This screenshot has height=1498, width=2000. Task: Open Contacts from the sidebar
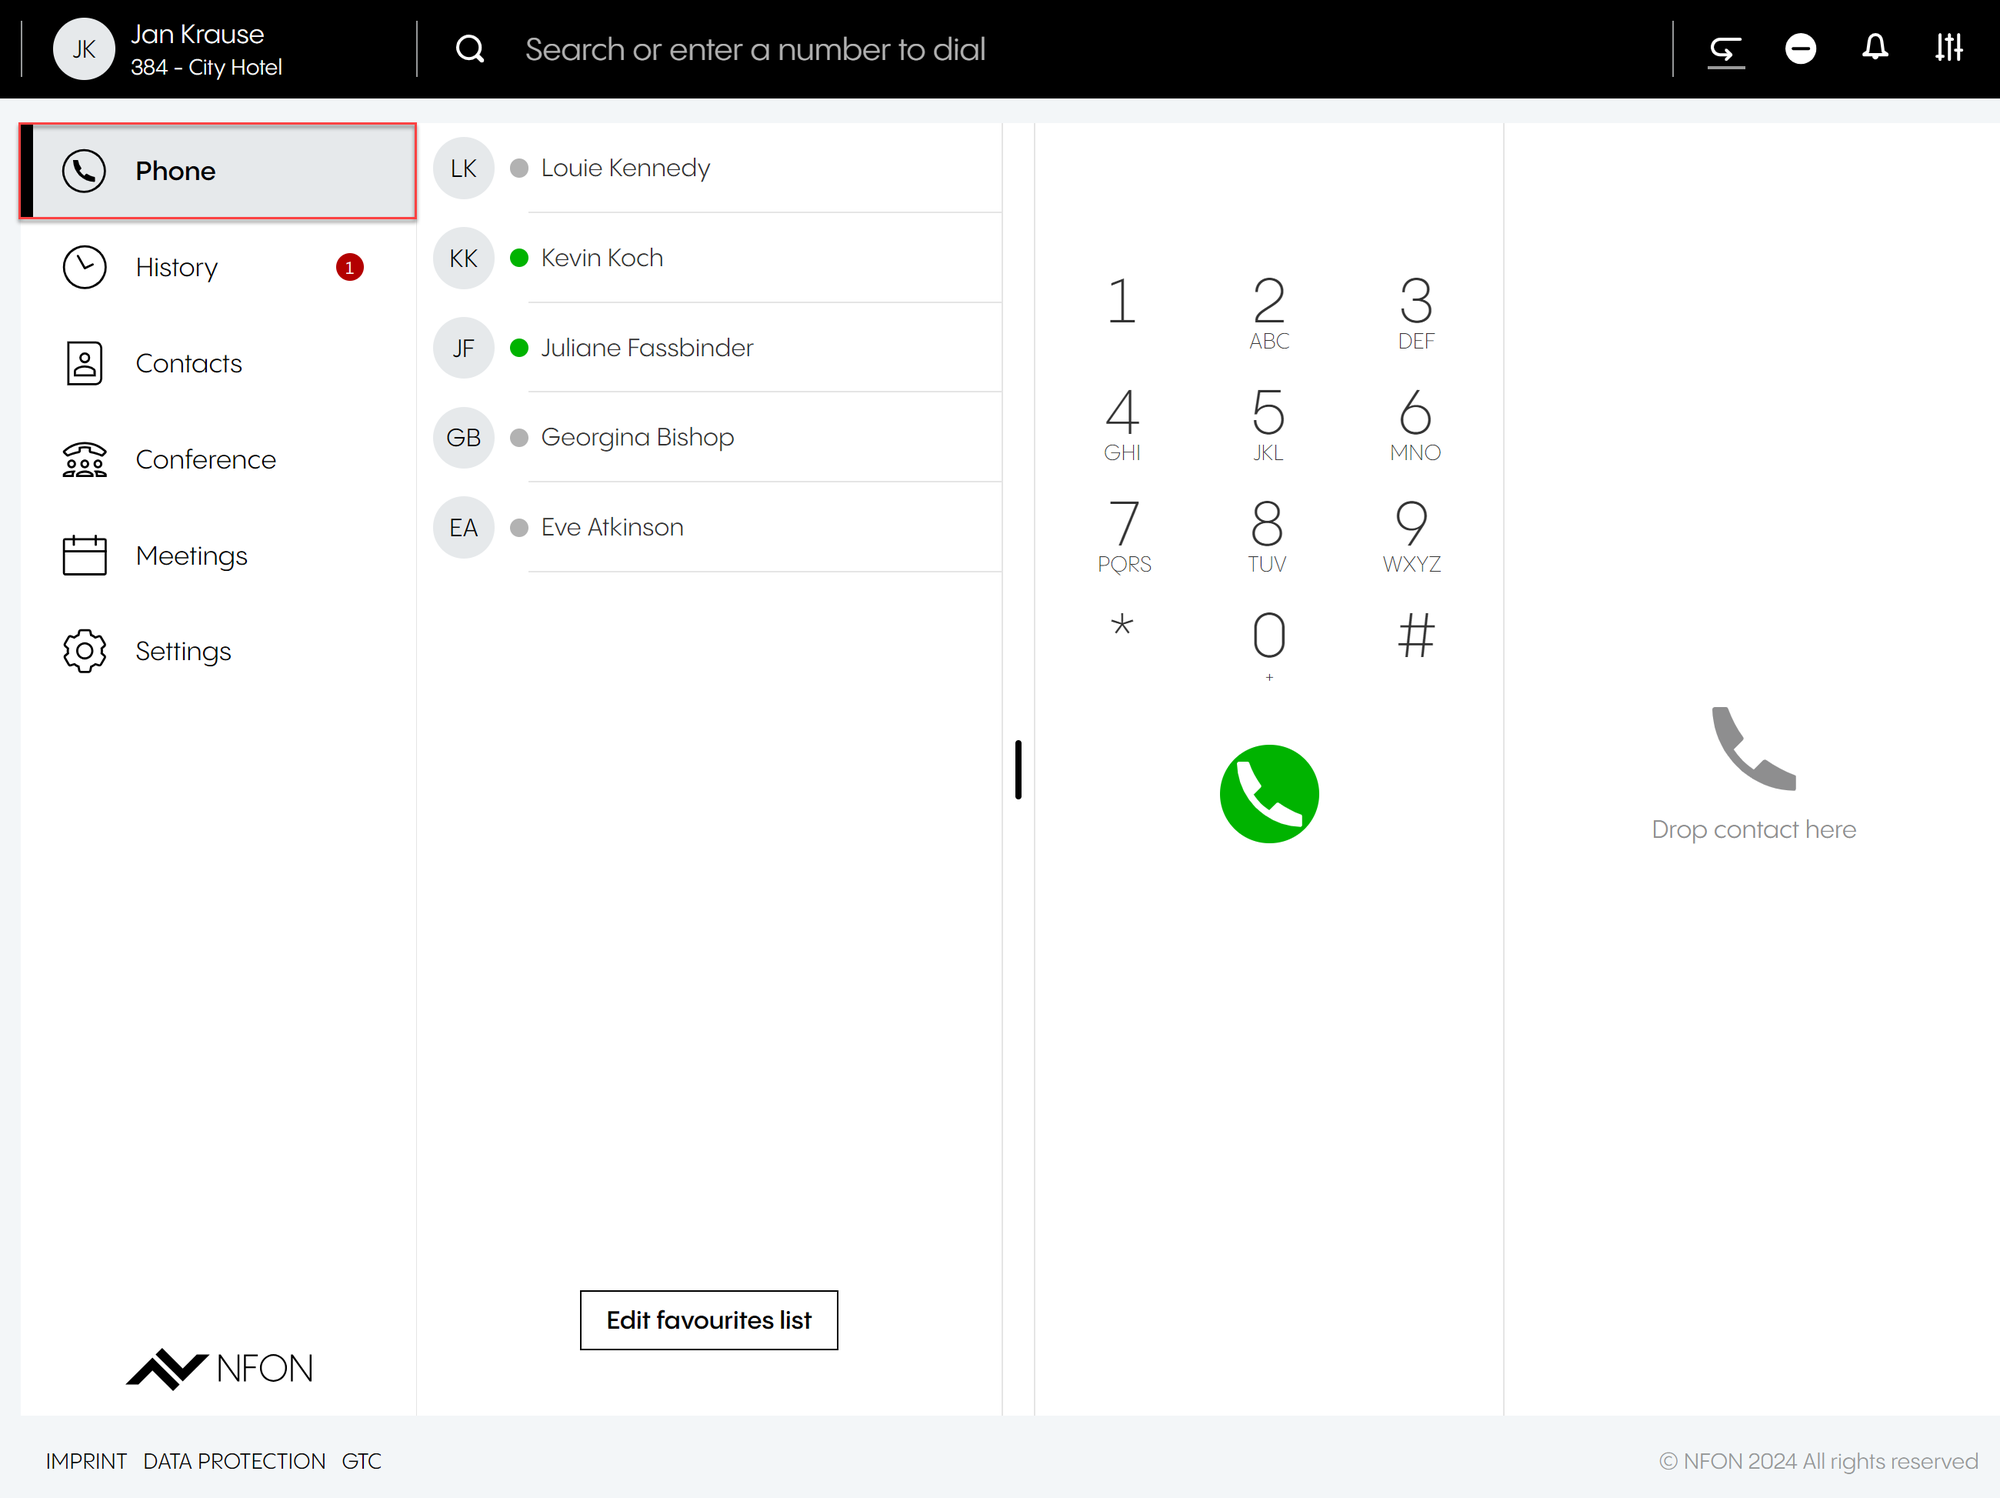click(188, 363)
